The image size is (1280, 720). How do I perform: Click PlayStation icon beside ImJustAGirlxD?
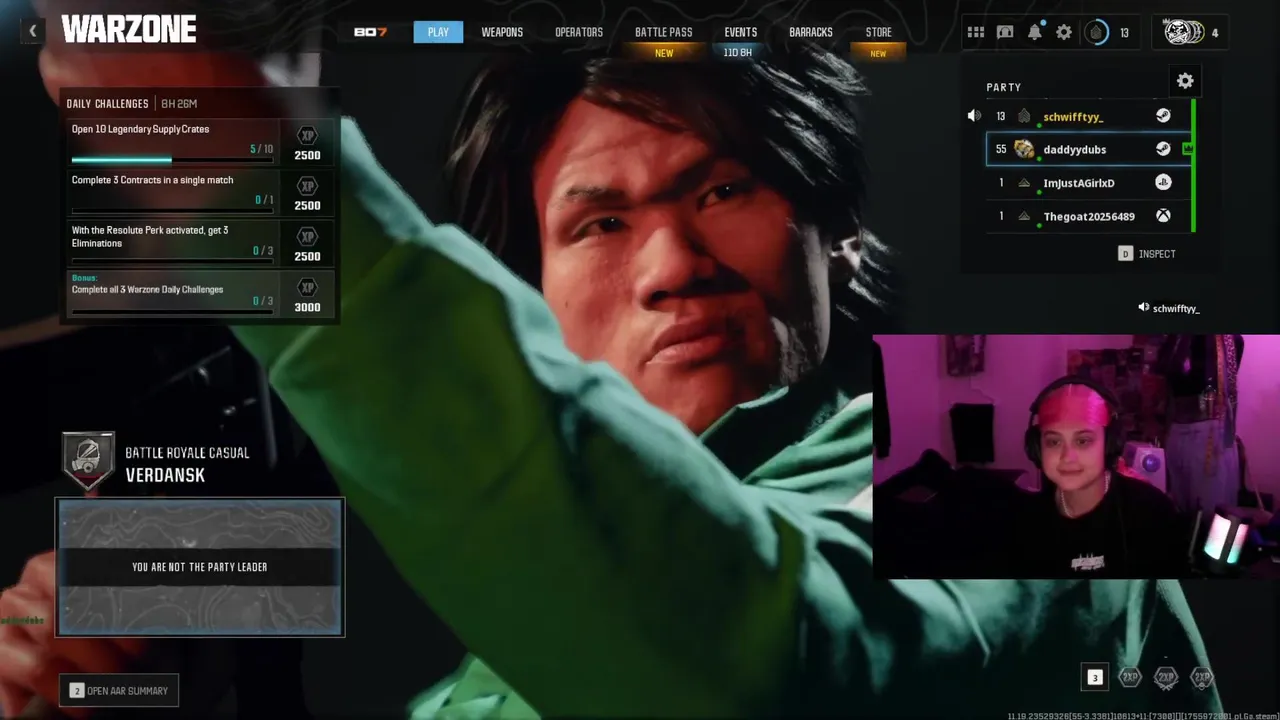(1163, 183)
